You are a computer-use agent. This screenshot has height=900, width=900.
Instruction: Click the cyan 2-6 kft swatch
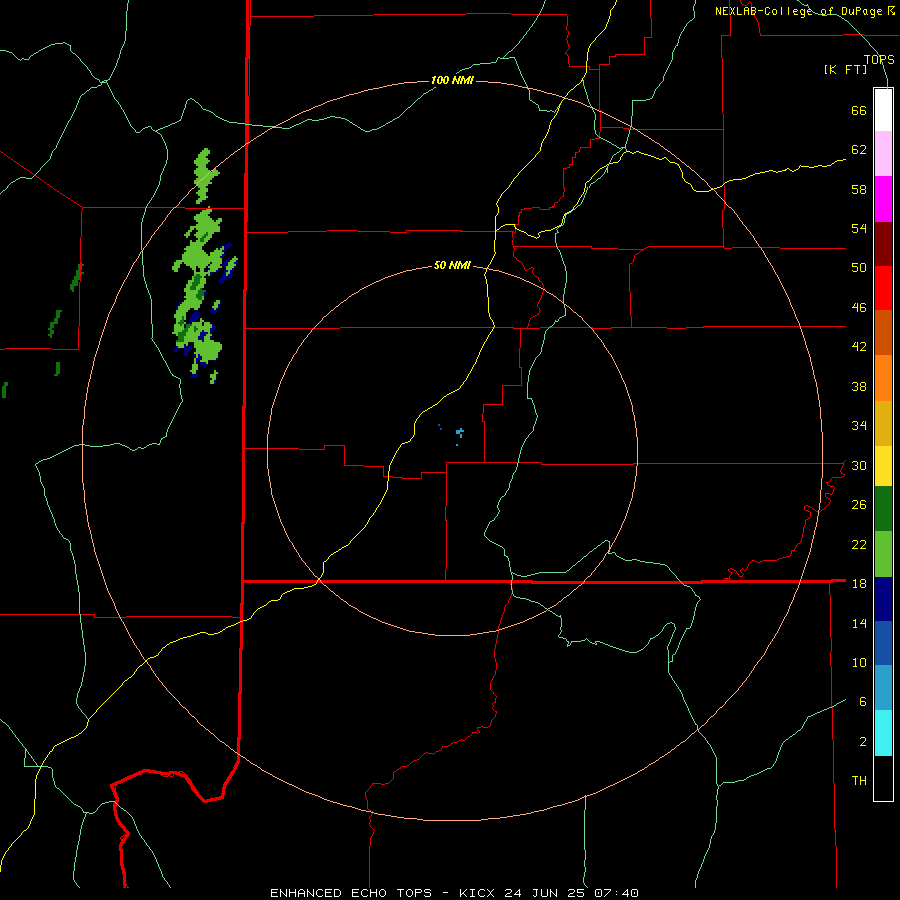pyautogui.click(x=883, y=733)
